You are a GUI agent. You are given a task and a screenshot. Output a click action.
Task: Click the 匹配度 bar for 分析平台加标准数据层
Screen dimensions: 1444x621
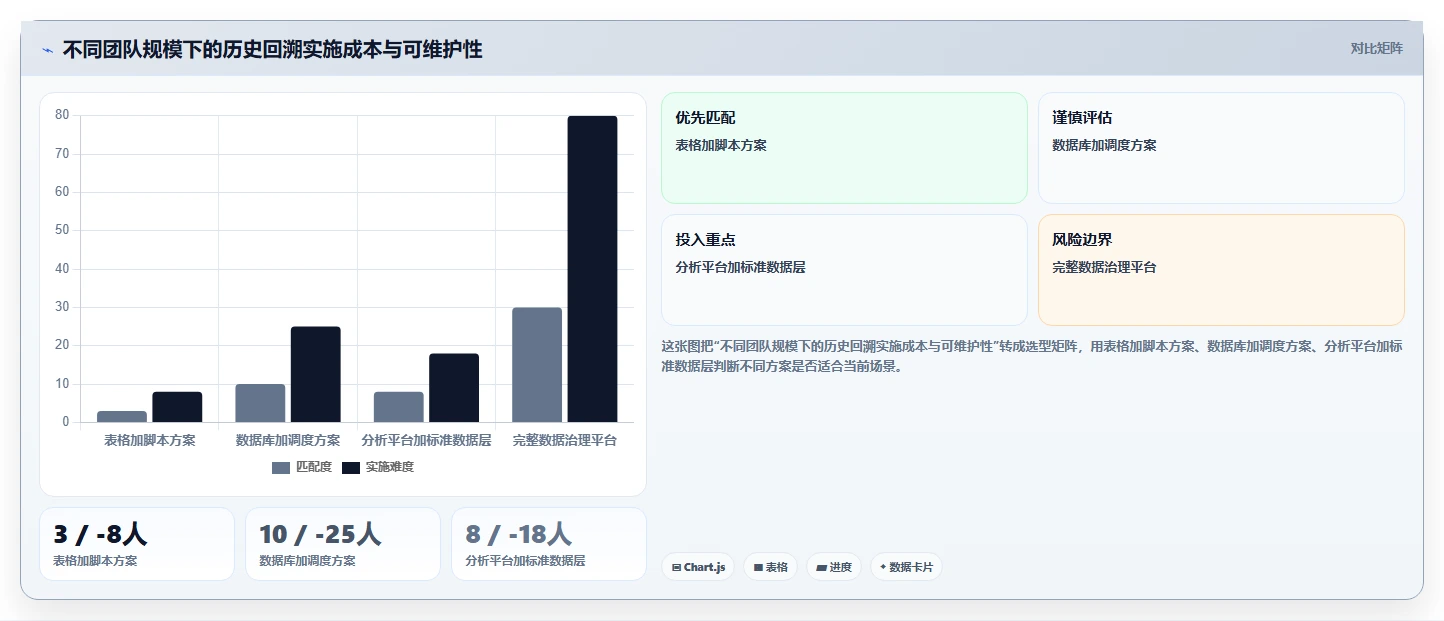click(399, 407)
